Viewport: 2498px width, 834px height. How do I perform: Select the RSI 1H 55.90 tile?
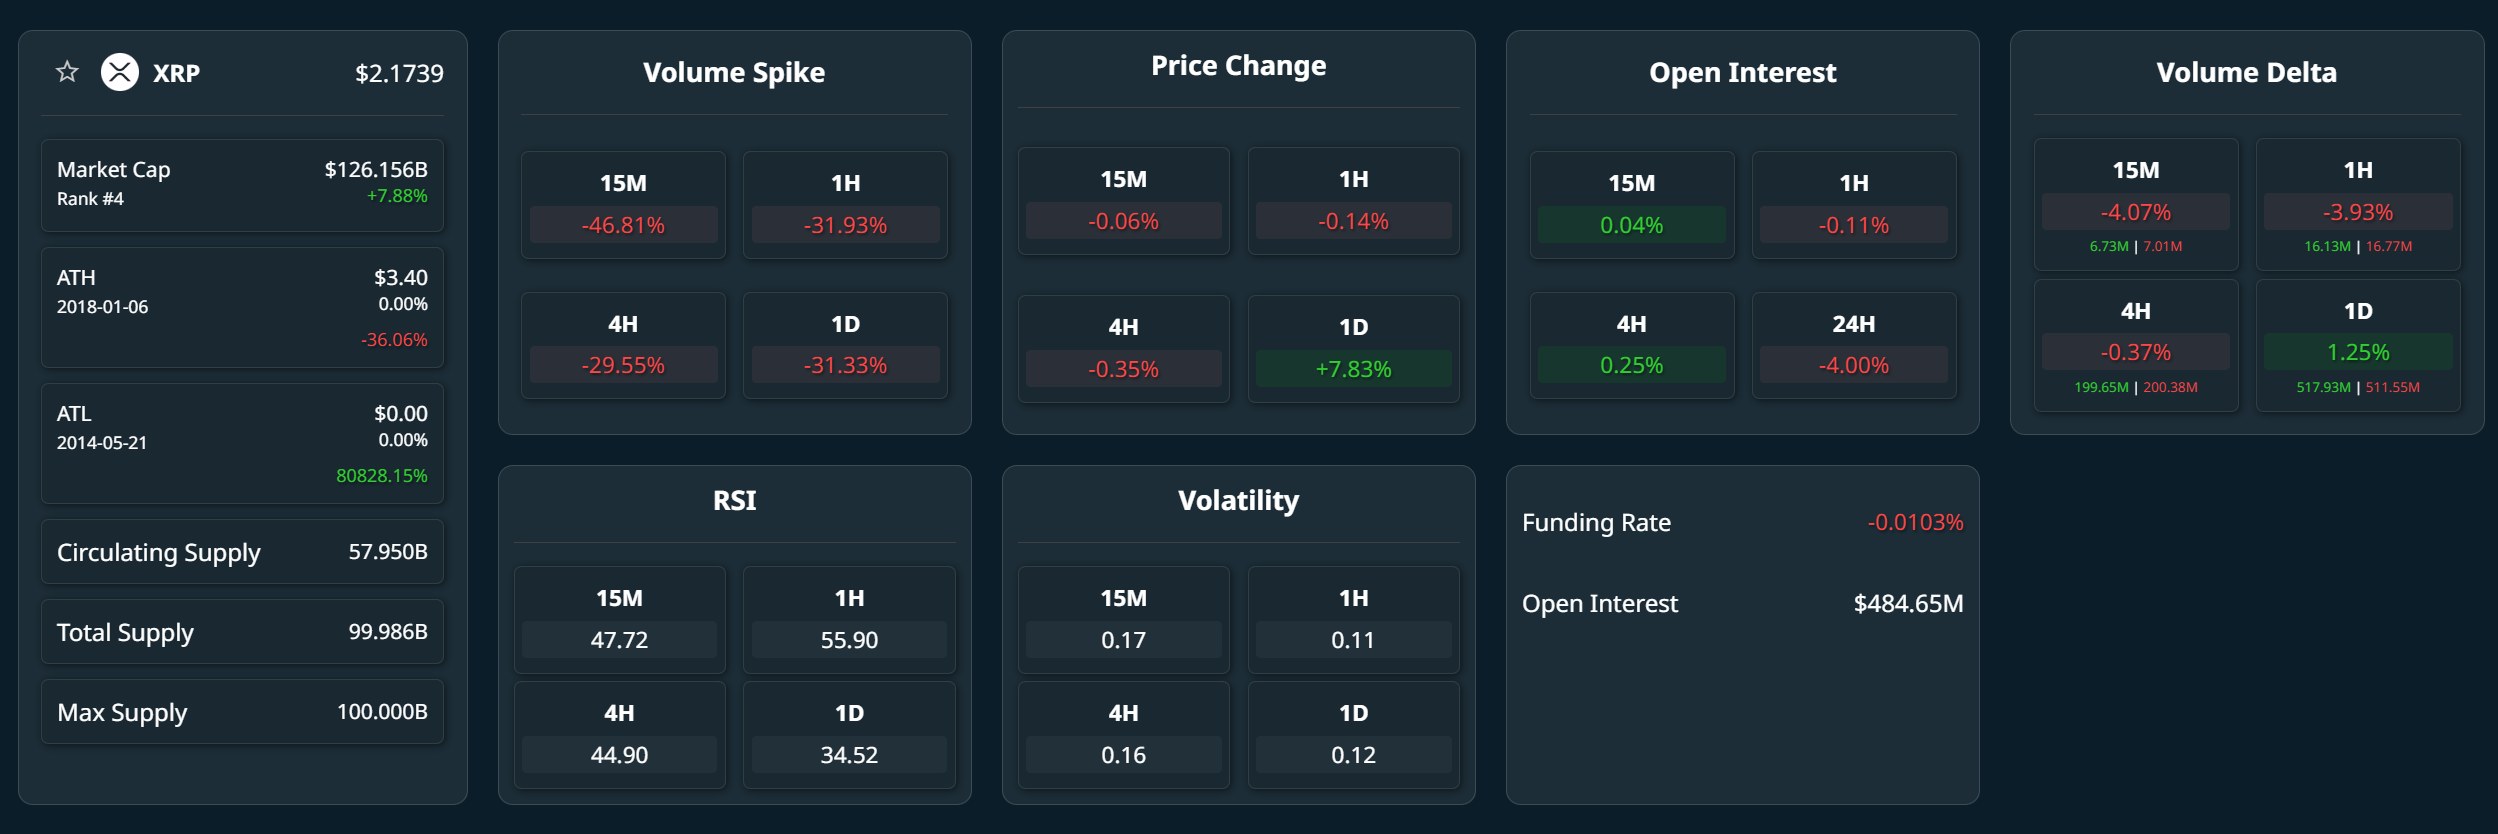coord(849,620)
